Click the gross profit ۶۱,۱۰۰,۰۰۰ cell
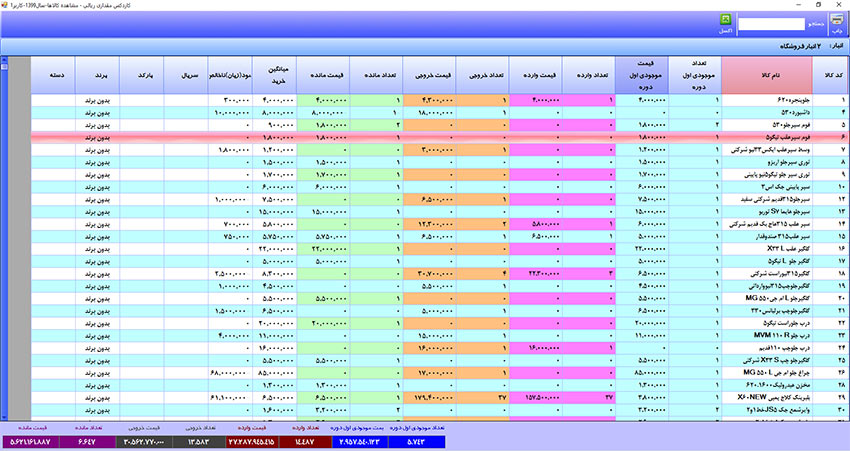The height and width of the screenshot is (451, 850). click(230, 398)
